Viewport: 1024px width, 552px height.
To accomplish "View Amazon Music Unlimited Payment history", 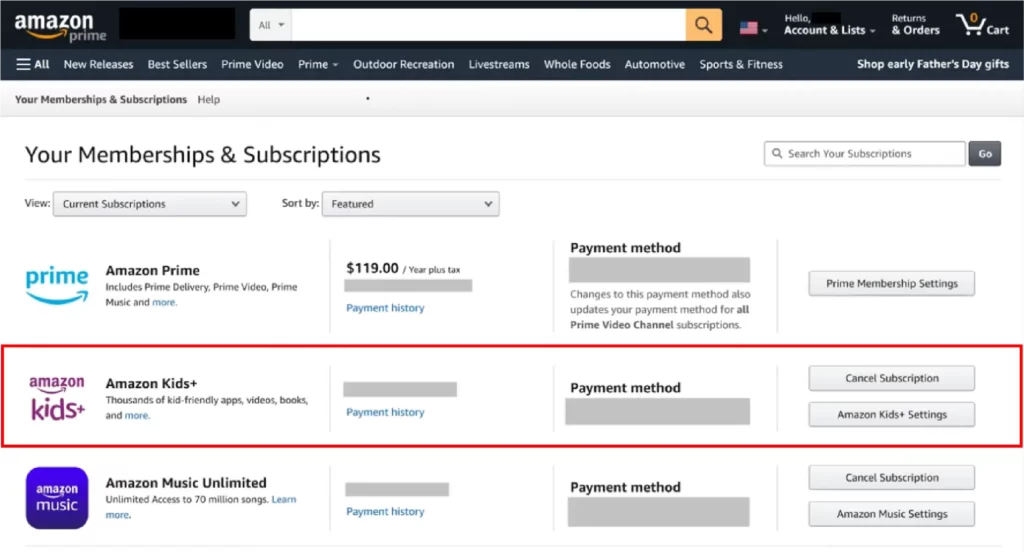I will pyautogui.click(x=385, y=511).
